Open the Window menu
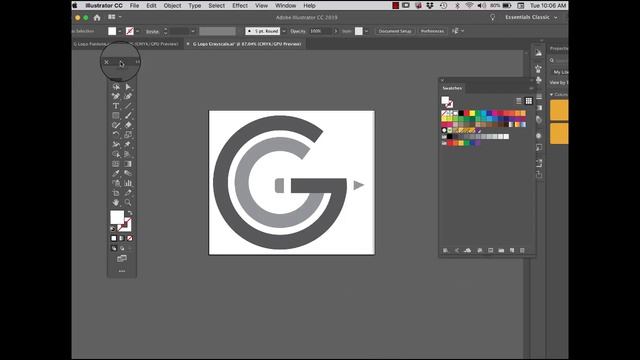640x360 pixels. pos(285,6)
